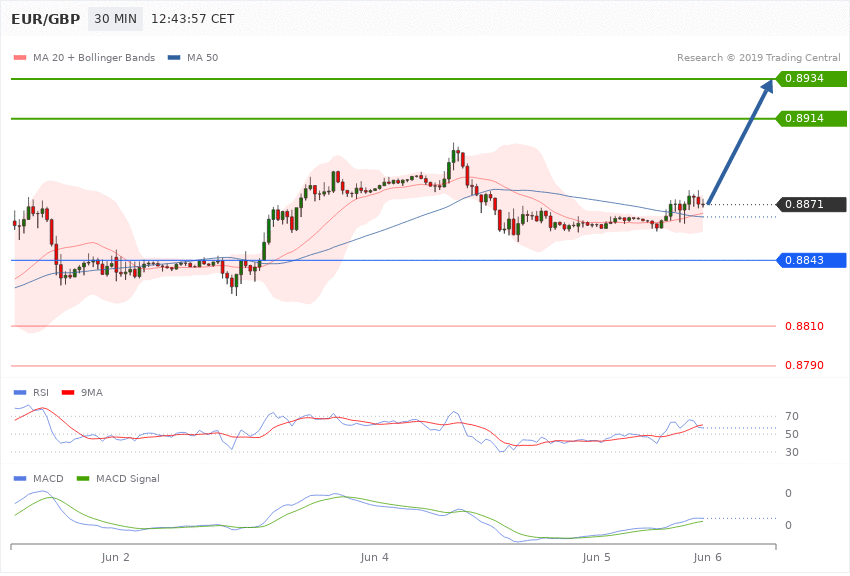Click the MACD blue legend swatch

(20, 478)
